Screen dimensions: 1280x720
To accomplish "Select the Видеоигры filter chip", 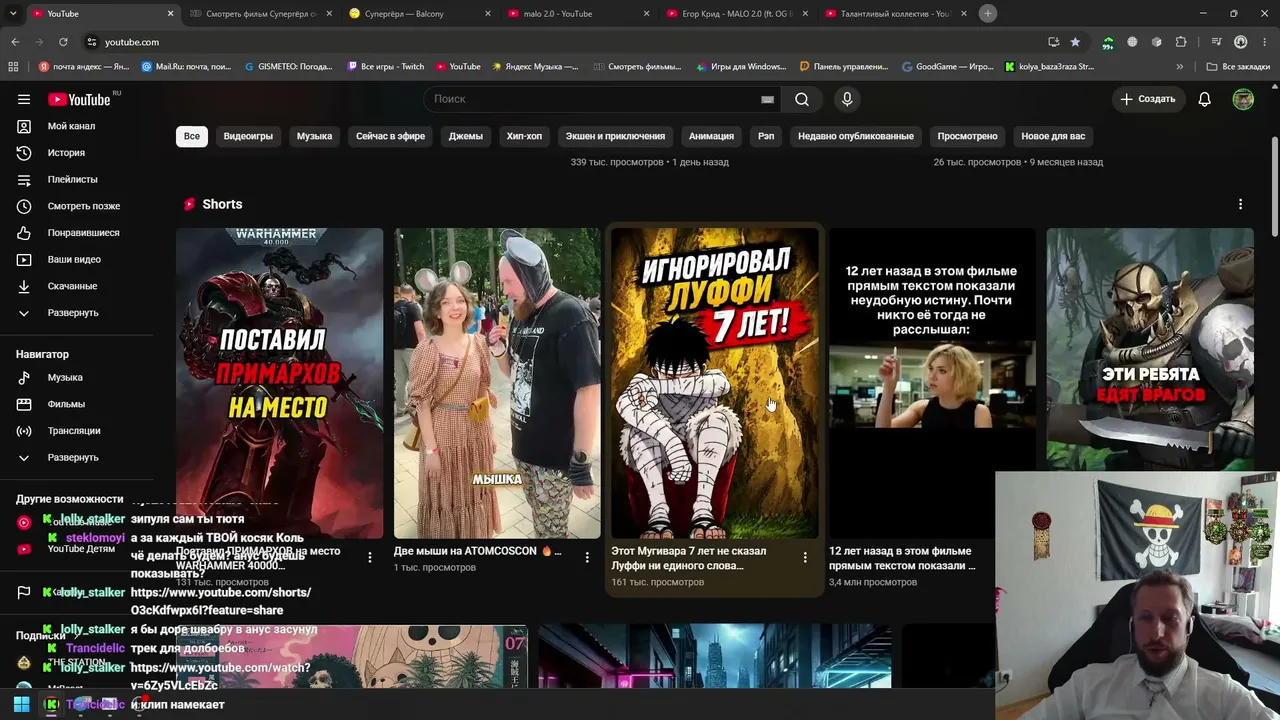I will tap(248, 136).
